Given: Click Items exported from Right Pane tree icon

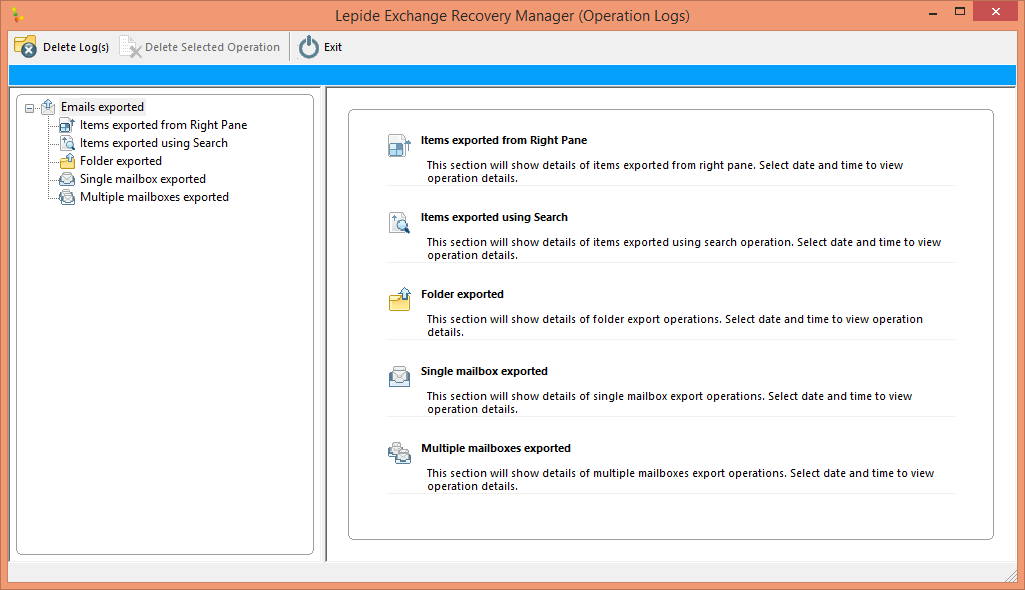Looking at the screenshot, I should click(x=67, y=125).
